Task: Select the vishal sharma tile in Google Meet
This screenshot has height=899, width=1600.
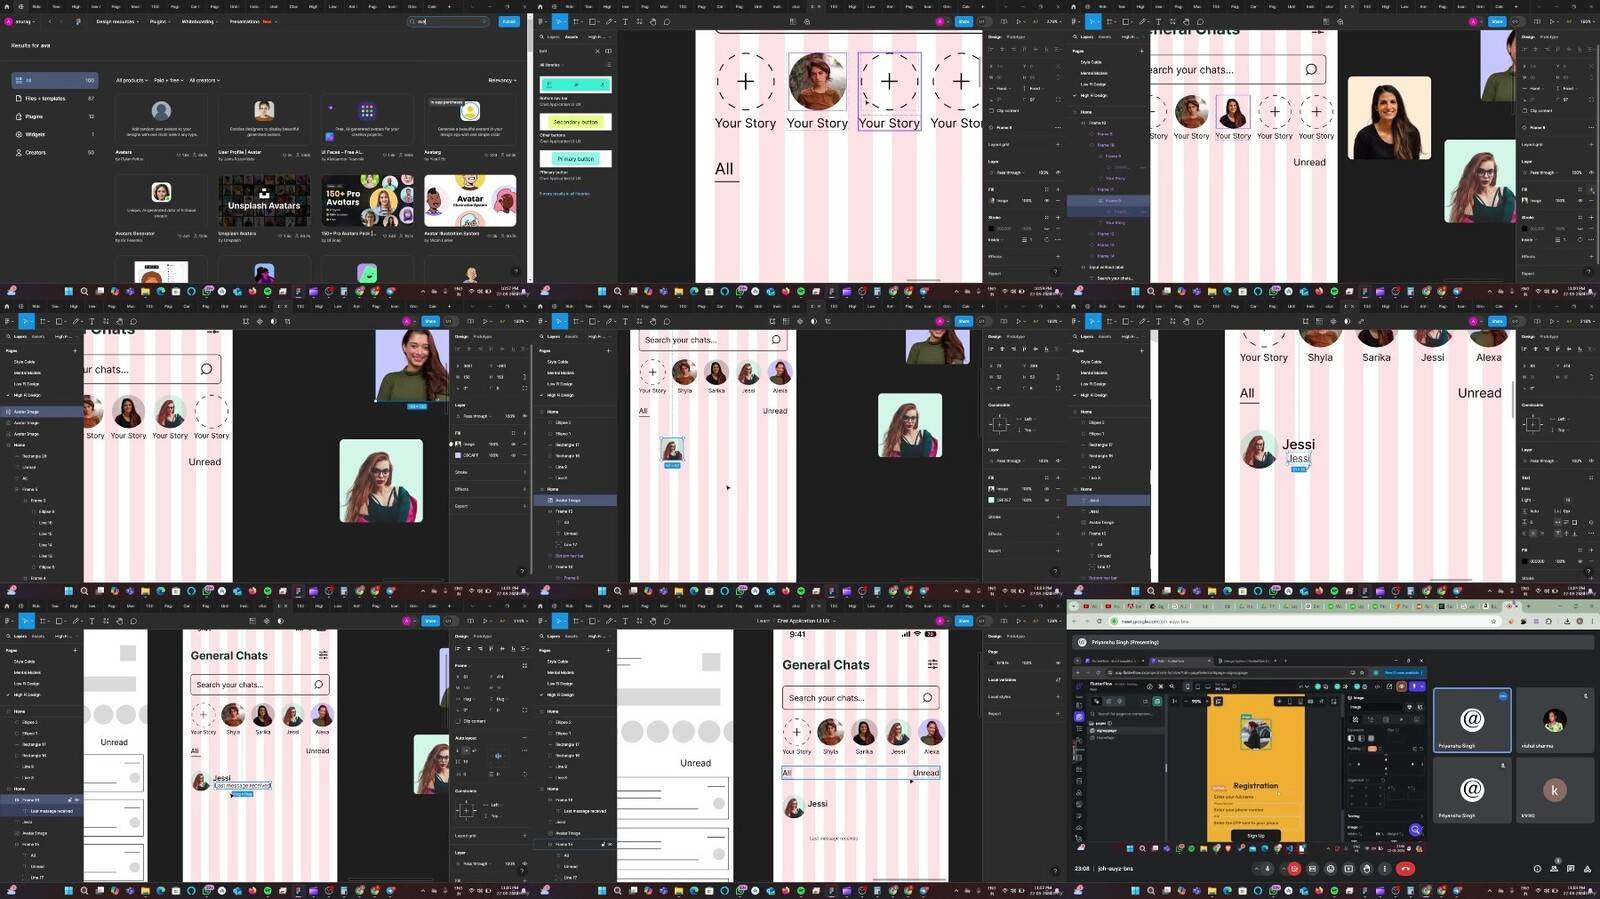Action: tap(1554, 720)
